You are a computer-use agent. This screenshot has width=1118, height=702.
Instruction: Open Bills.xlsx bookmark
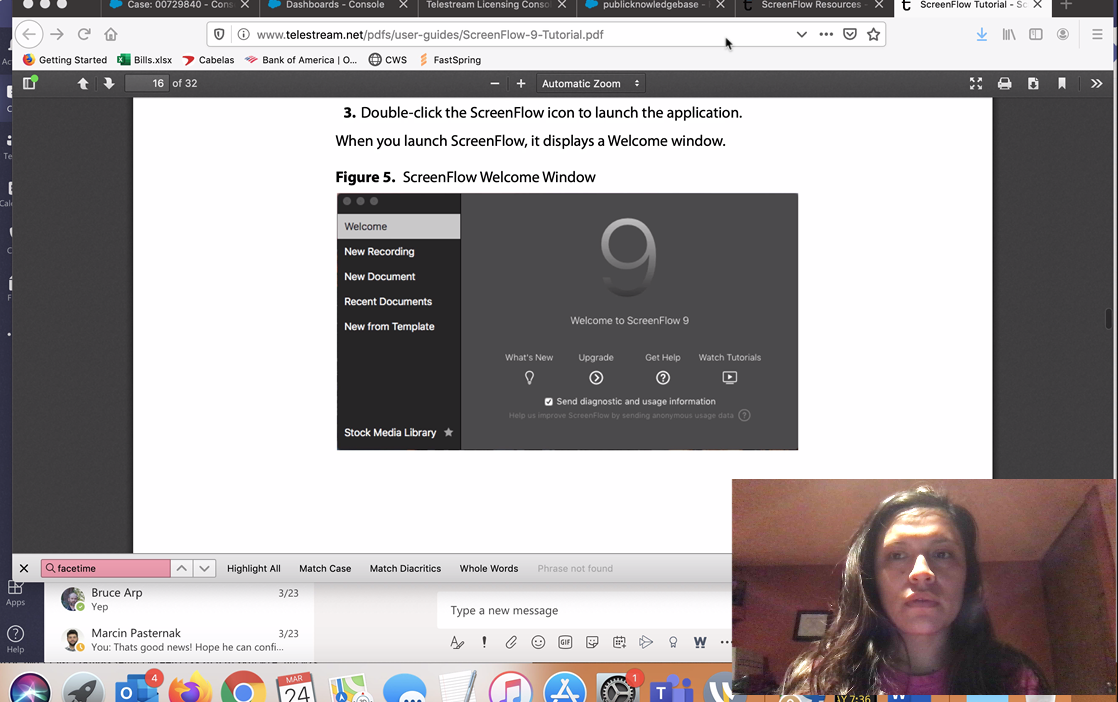coord(145,60)
